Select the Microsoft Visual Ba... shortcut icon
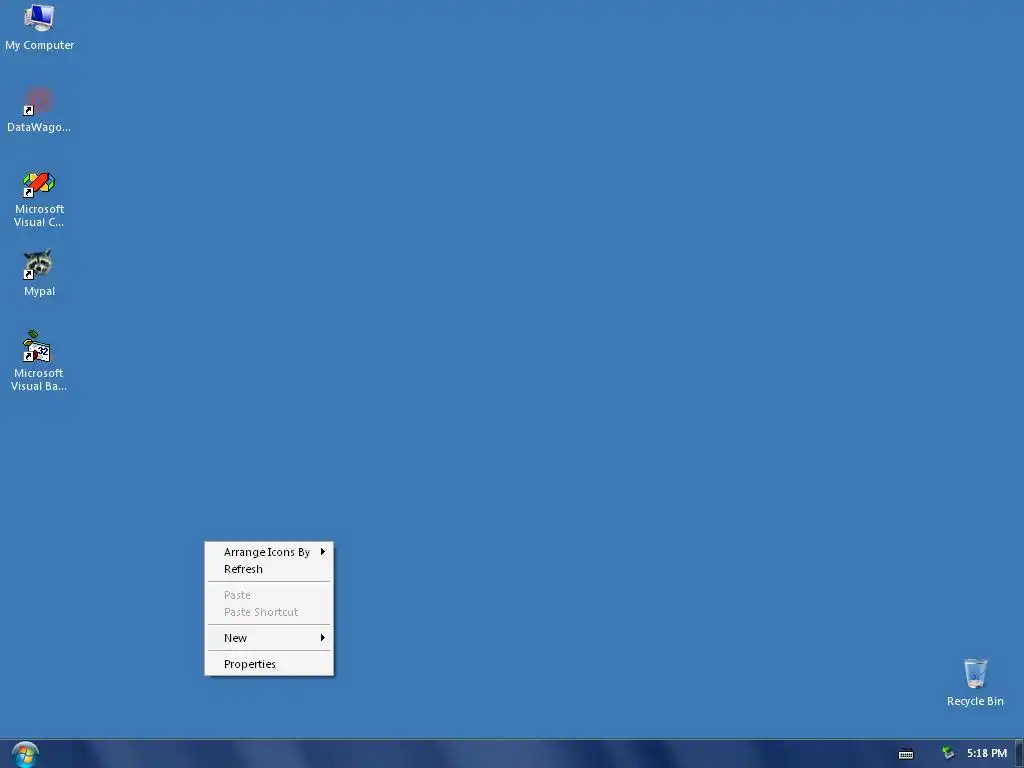This screenshot has height=768, width=1024. point(39,361)
